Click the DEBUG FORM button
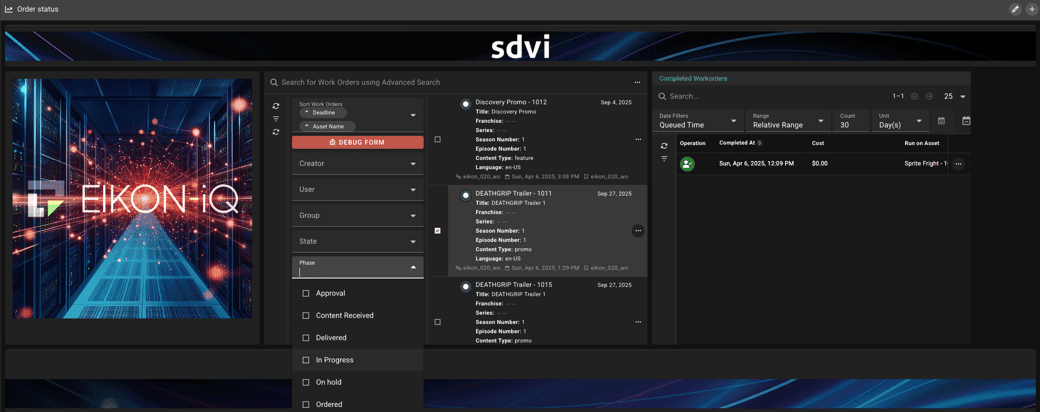Image resolution: width=1040 pixels, height=412 pixels. pos(358,143)
